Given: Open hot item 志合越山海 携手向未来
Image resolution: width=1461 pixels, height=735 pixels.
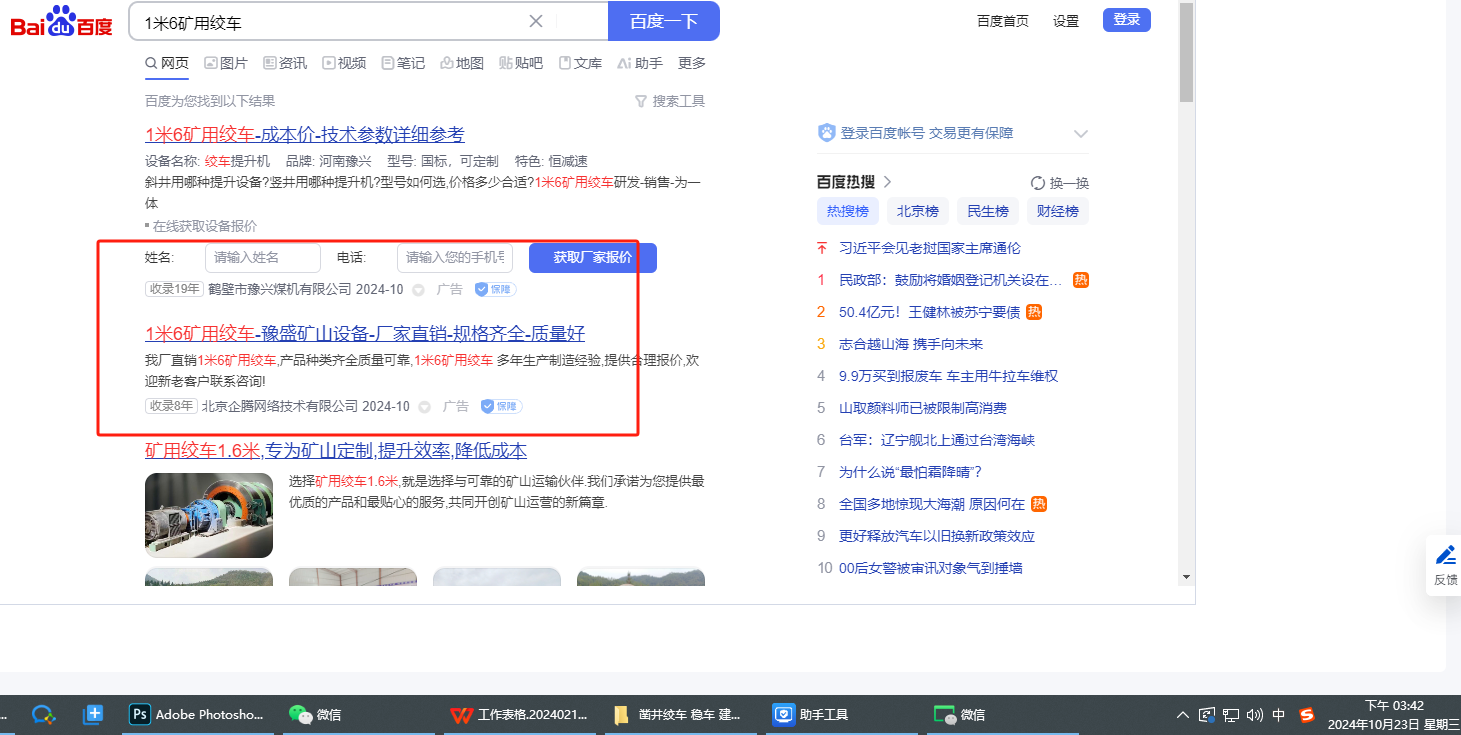Looking at the screenshot, I should click(x=911, y=344).
